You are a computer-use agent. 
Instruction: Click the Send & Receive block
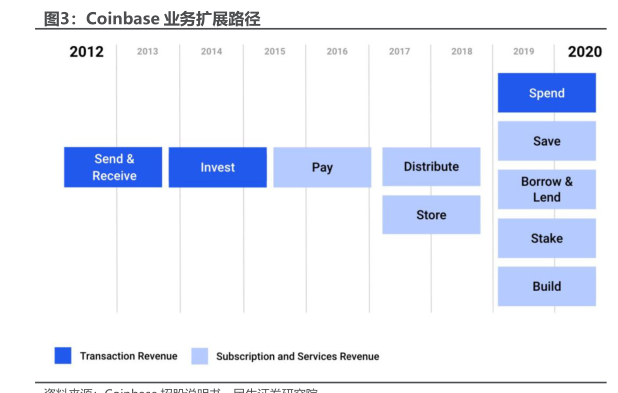113,167
